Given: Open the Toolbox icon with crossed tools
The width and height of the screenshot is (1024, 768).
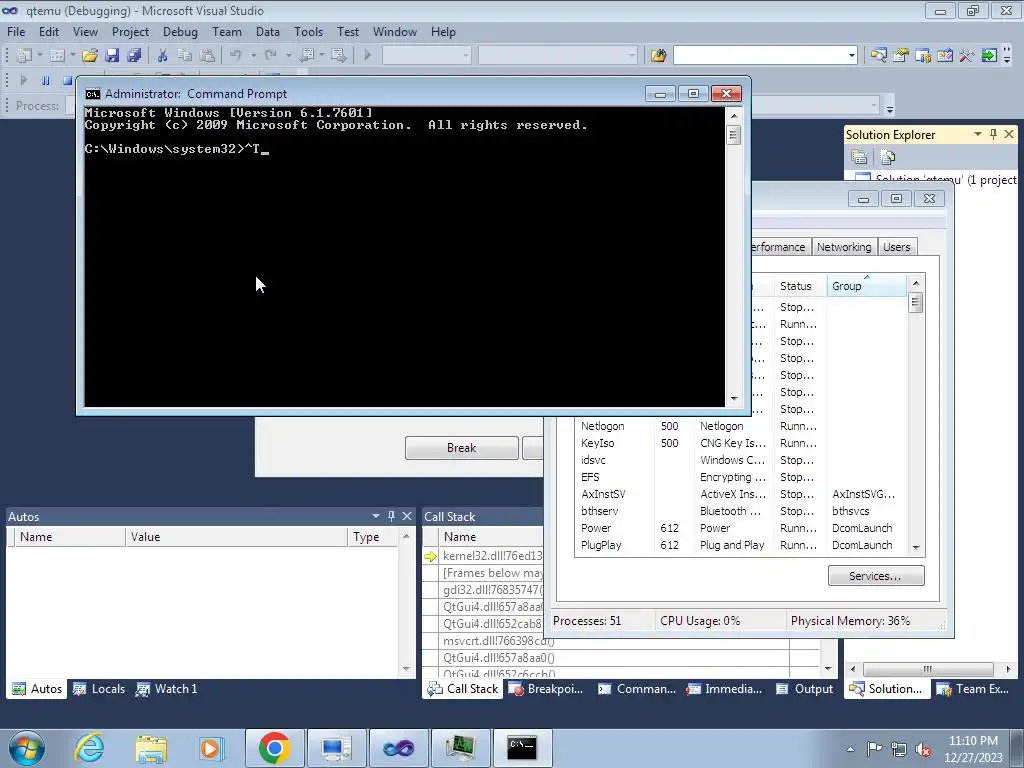Looking at the screenshot, I should point(967,56).
